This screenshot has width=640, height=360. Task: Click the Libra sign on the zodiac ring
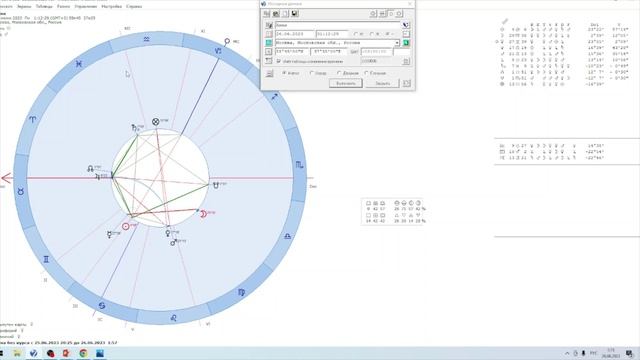287,236
